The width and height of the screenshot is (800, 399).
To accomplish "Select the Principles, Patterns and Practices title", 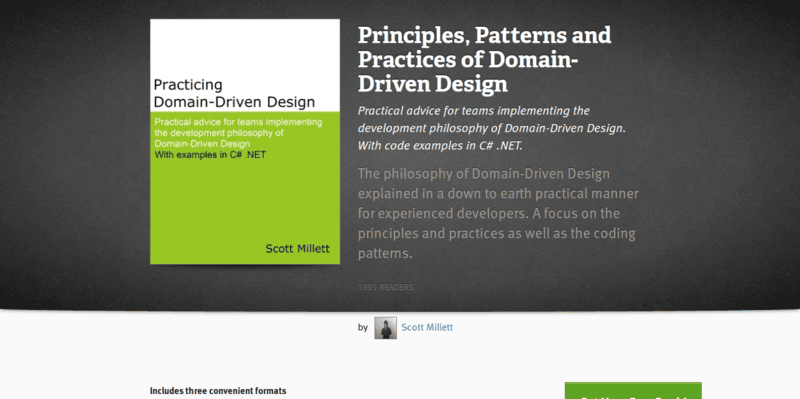I will [484, 59].
